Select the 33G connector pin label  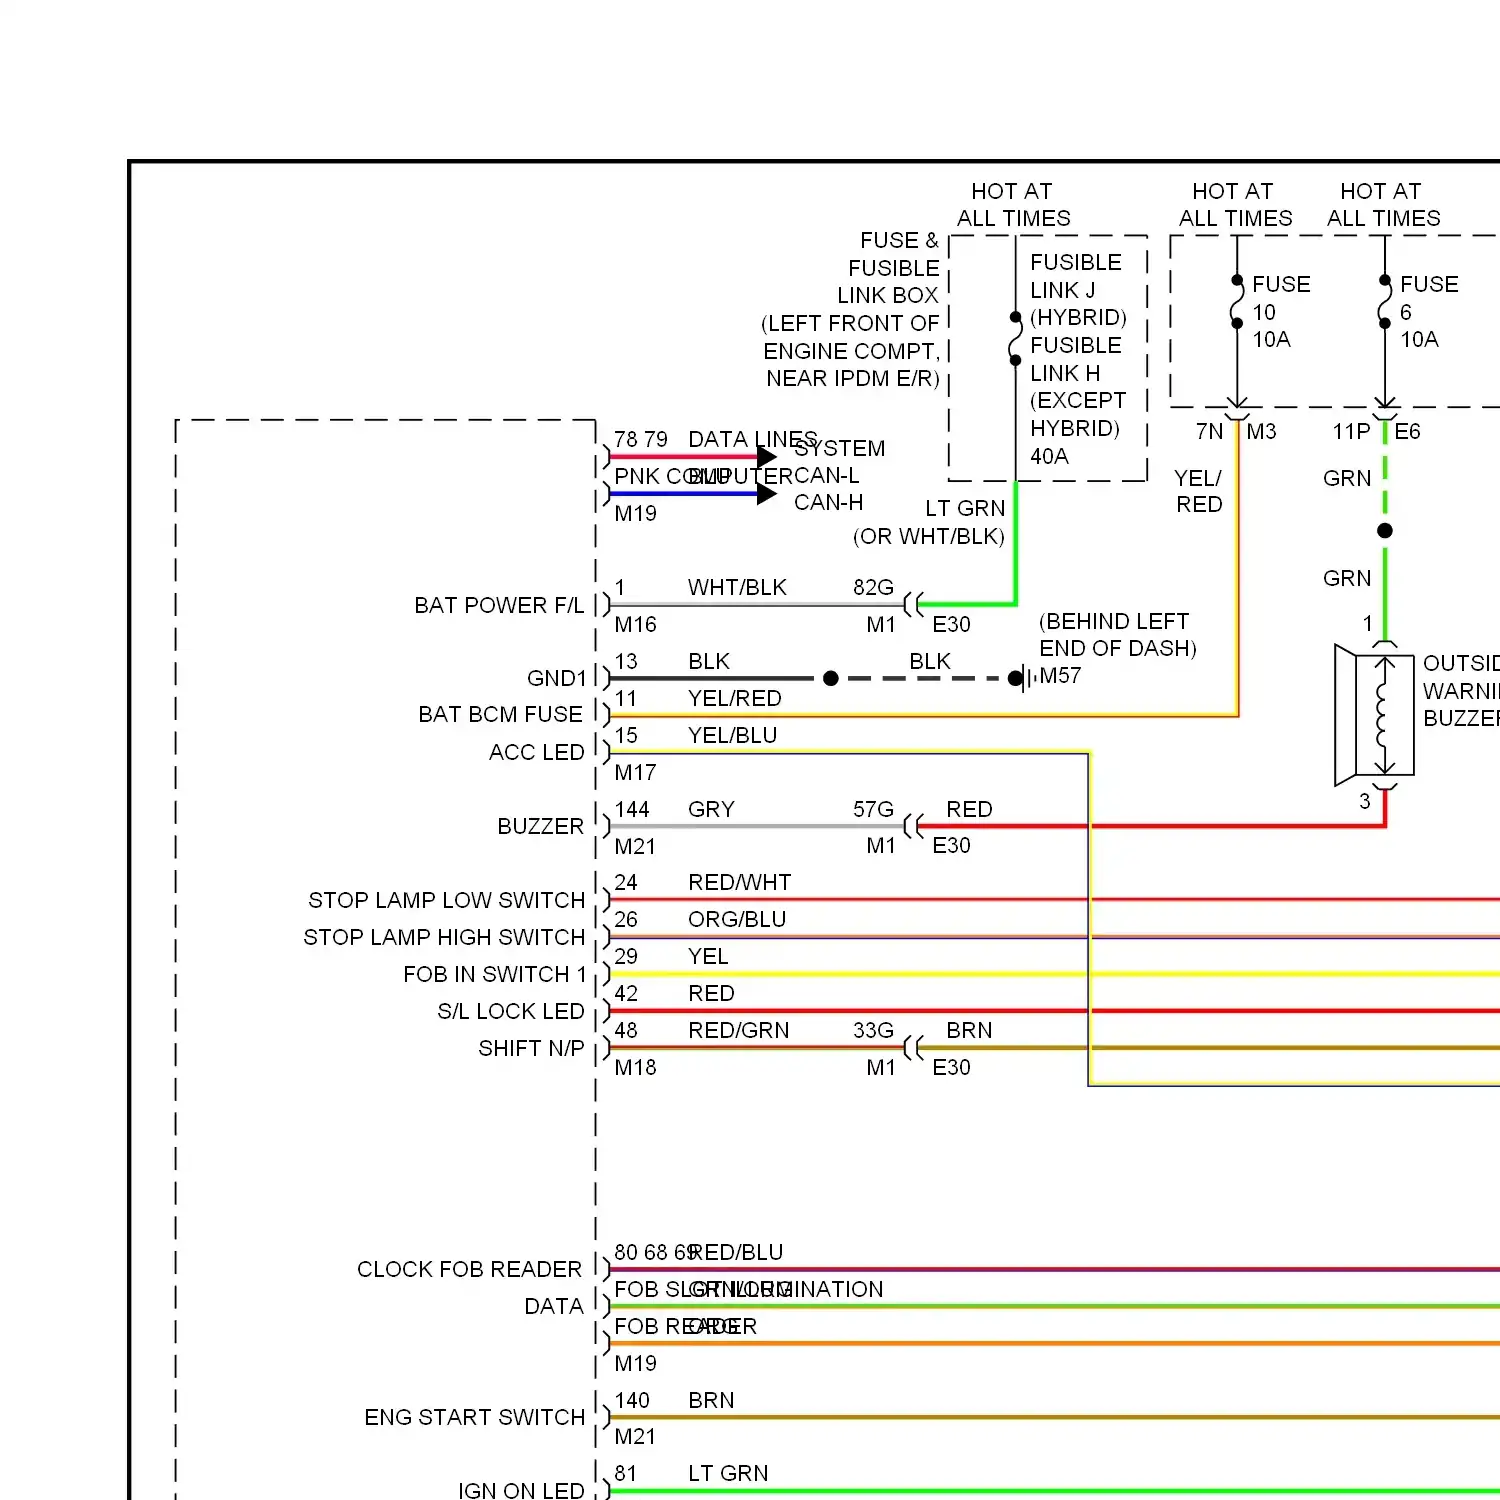tap(873, 1030)
